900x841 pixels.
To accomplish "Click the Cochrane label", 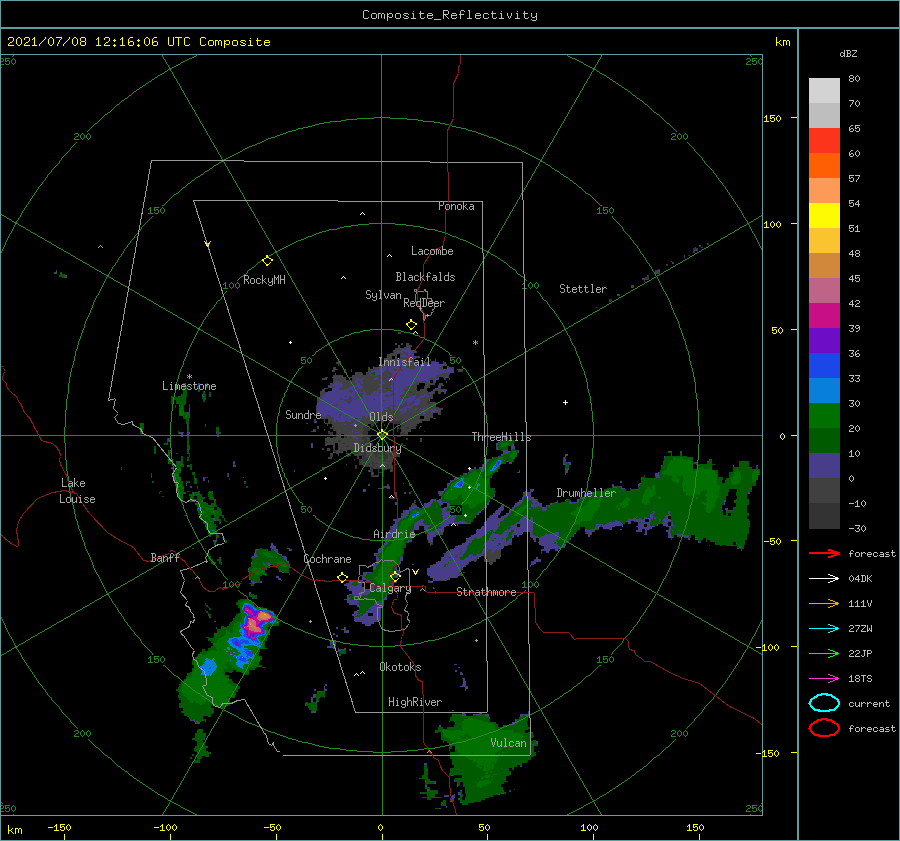I will tap(327, 559).
